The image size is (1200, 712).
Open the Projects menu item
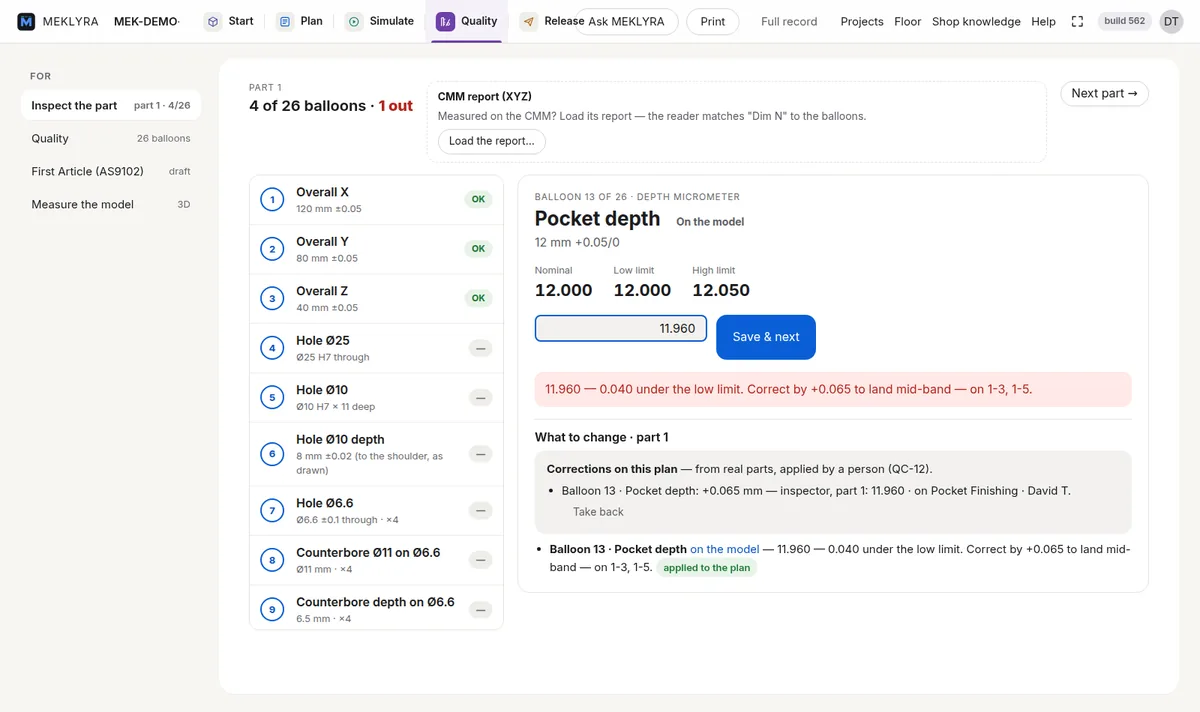pos(862,21)
